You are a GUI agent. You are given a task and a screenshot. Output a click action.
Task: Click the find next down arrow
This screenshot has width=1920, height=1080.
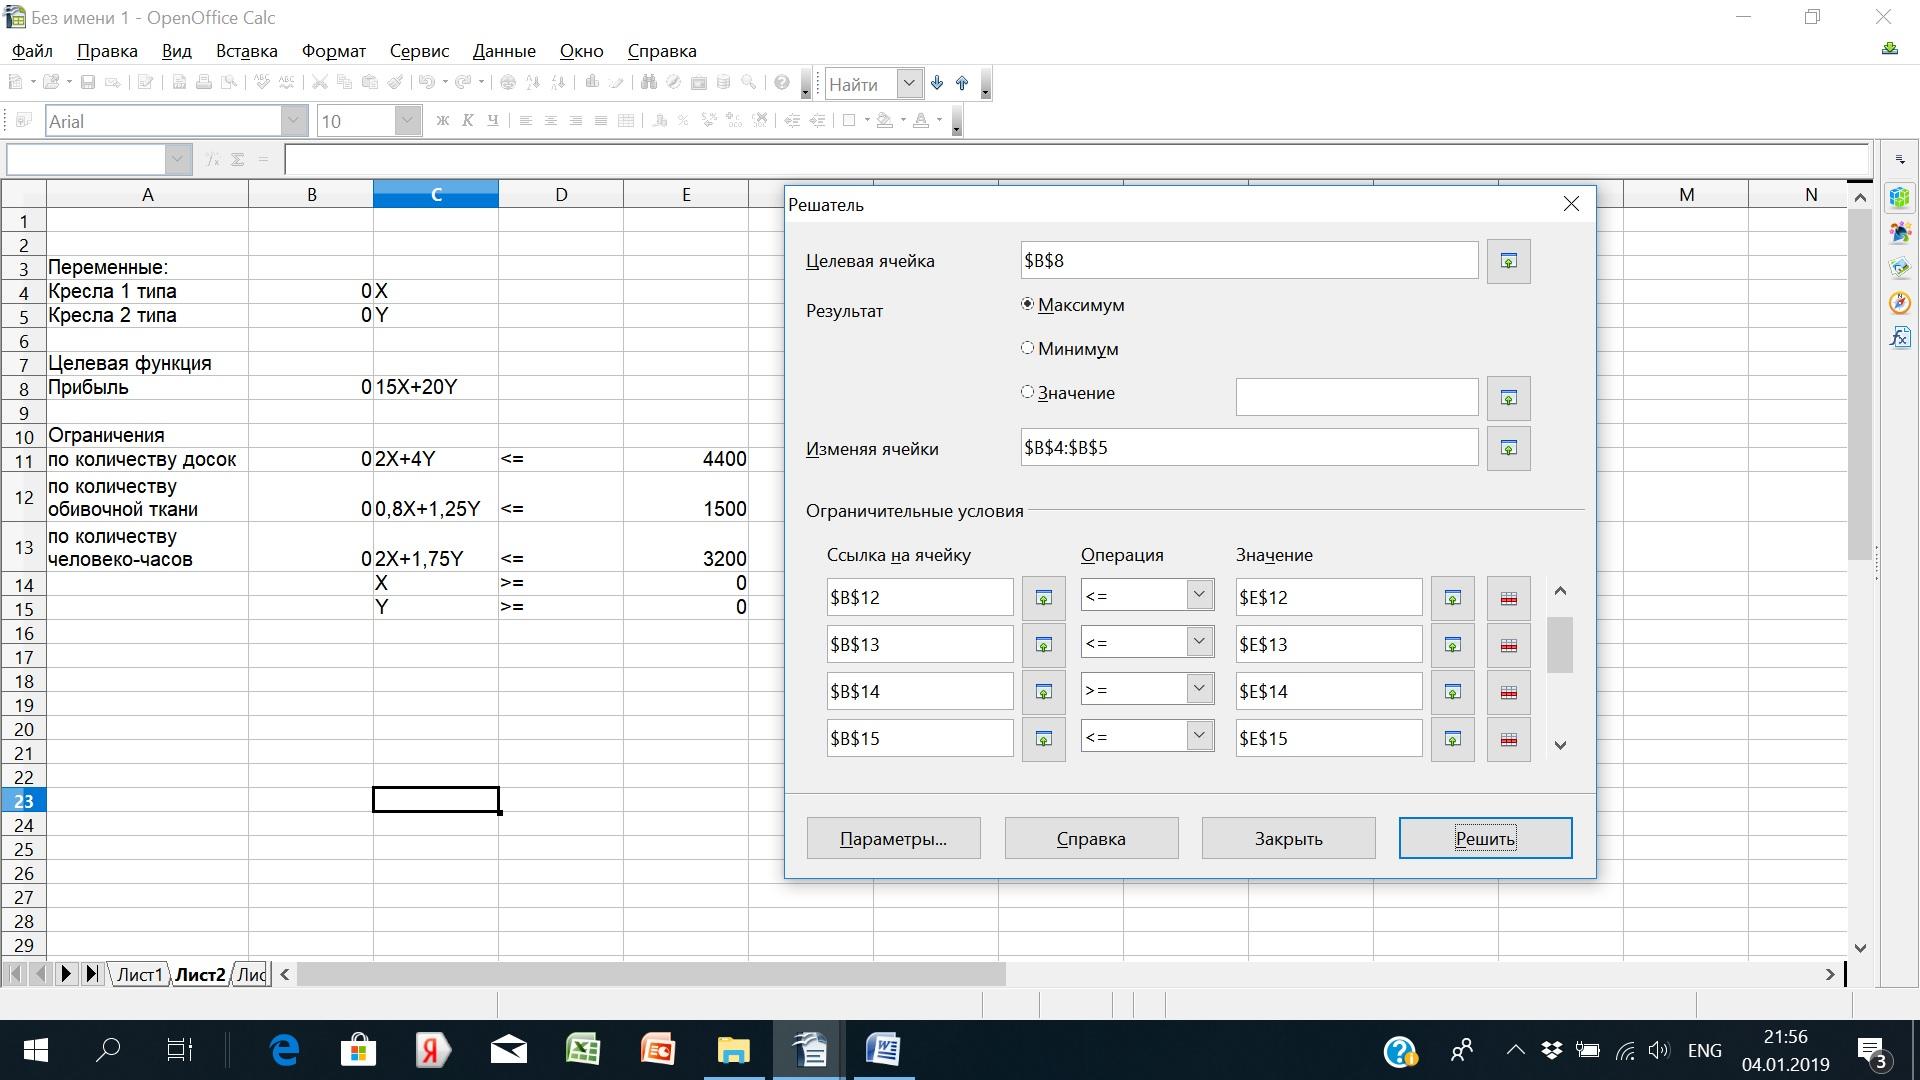(x=937, y=84)
